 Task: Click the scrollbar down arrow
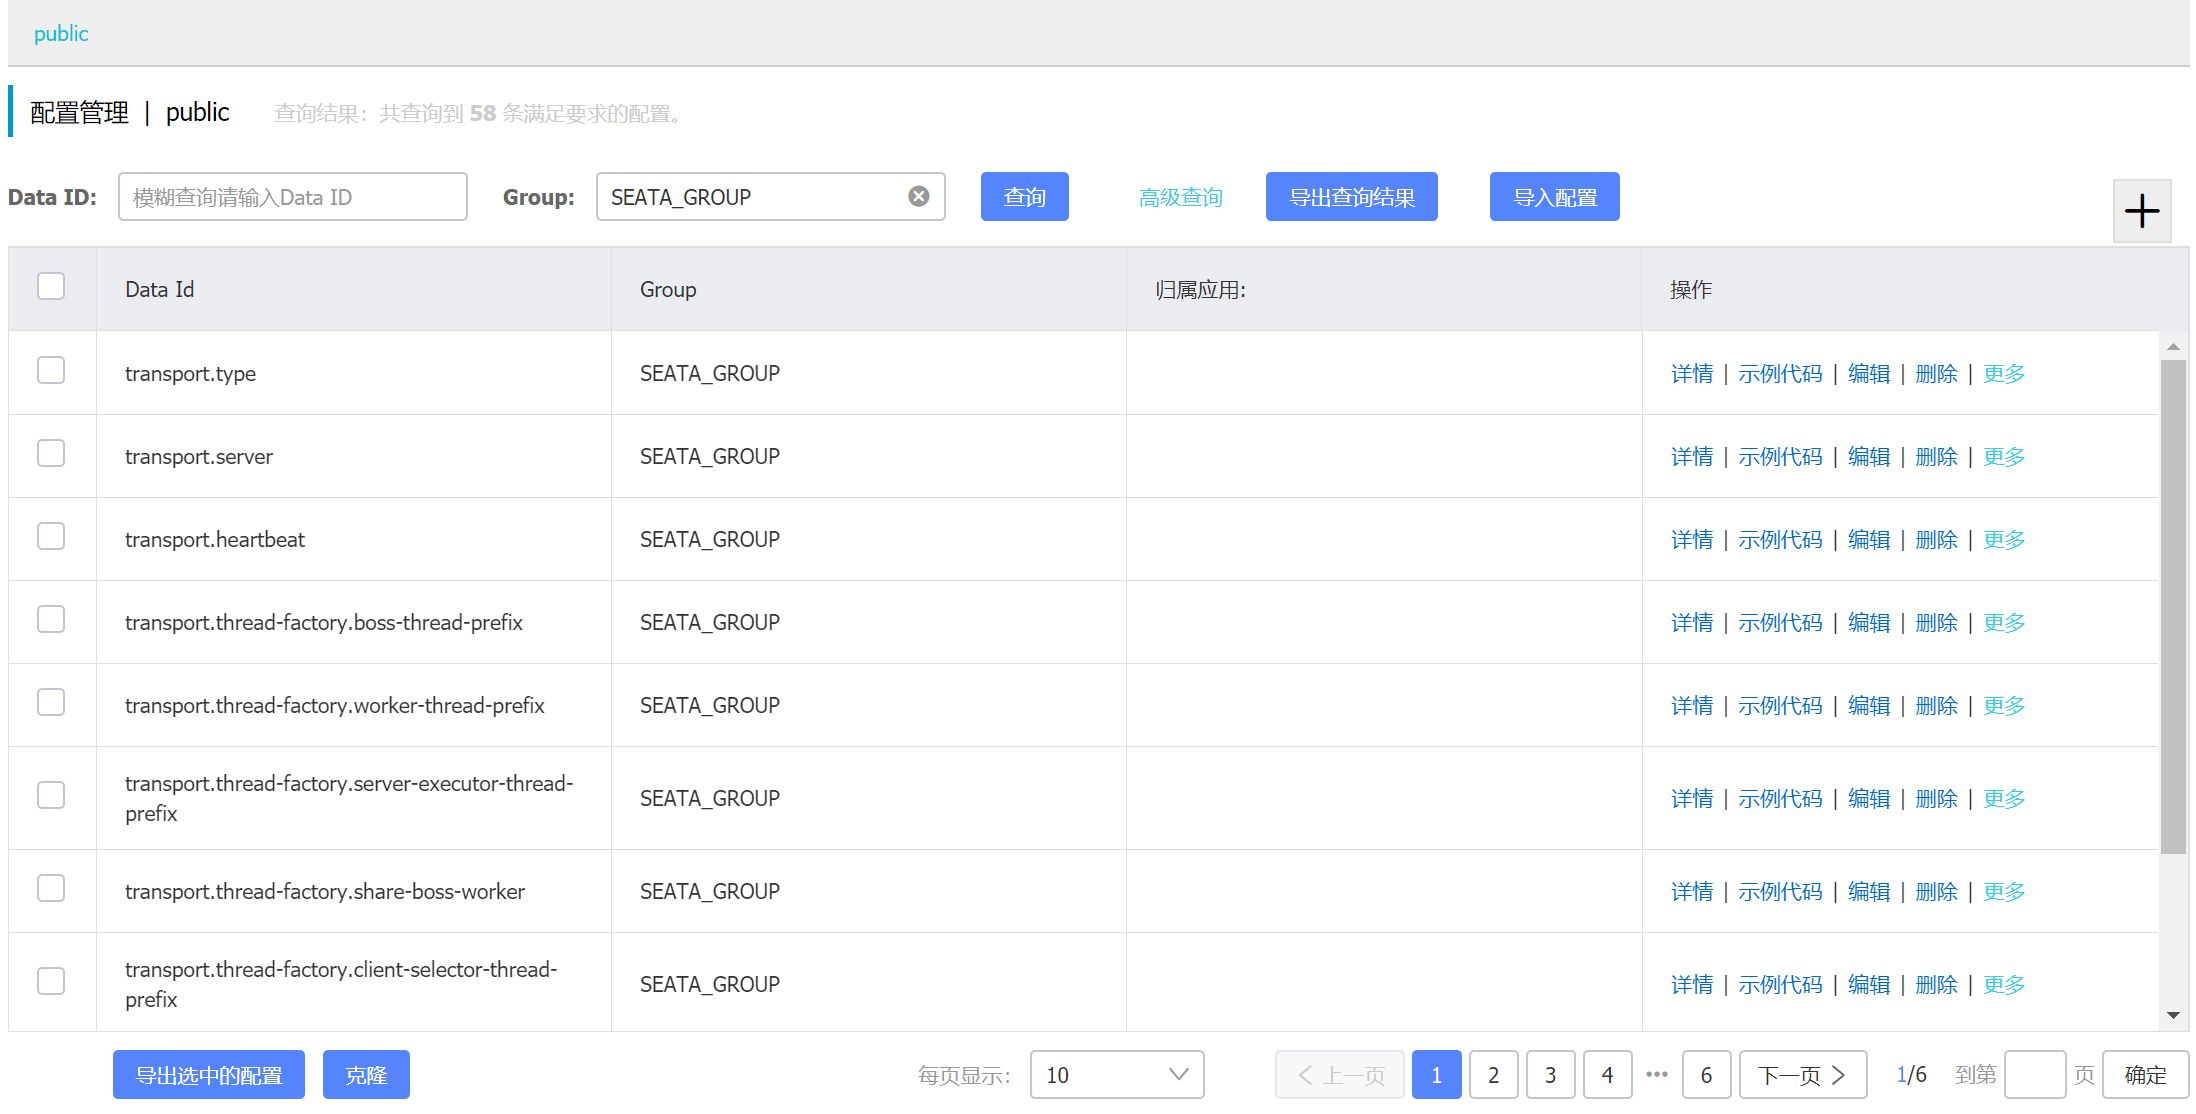click(2173, 1015)
